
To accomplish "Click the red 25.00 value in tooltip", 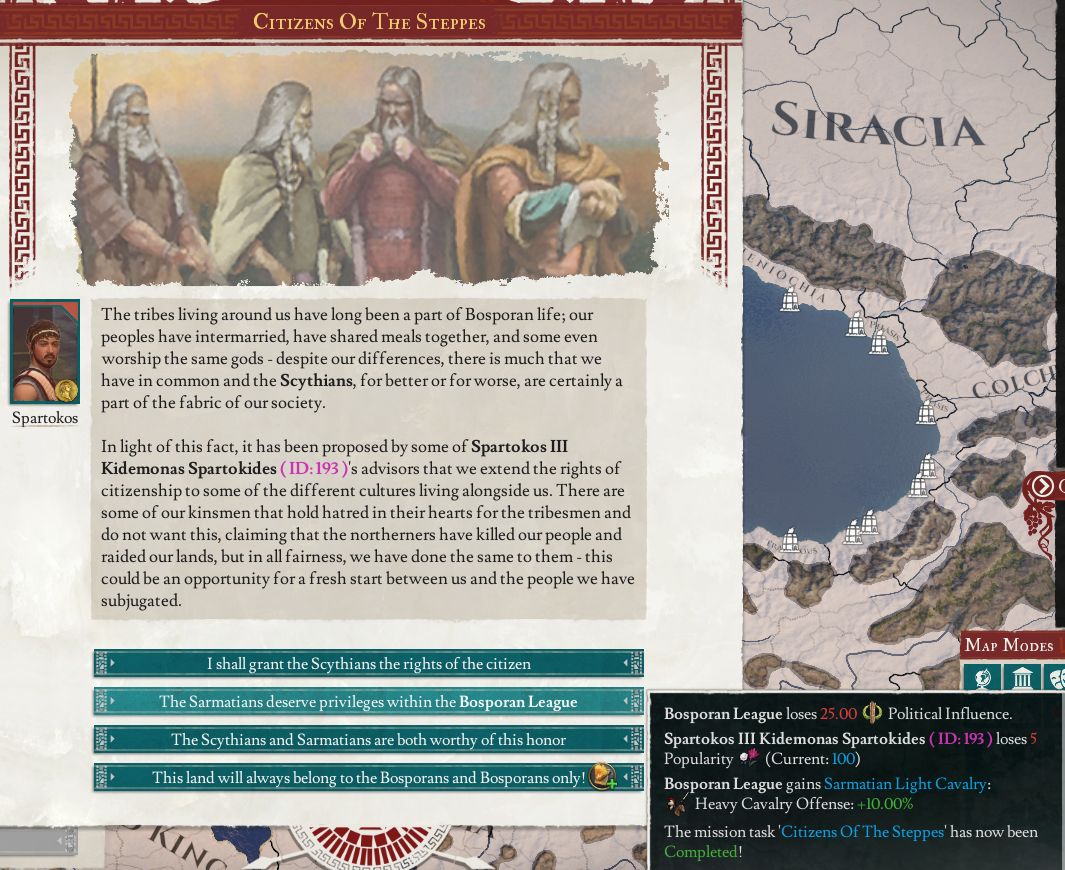I will tap(838, 714).
